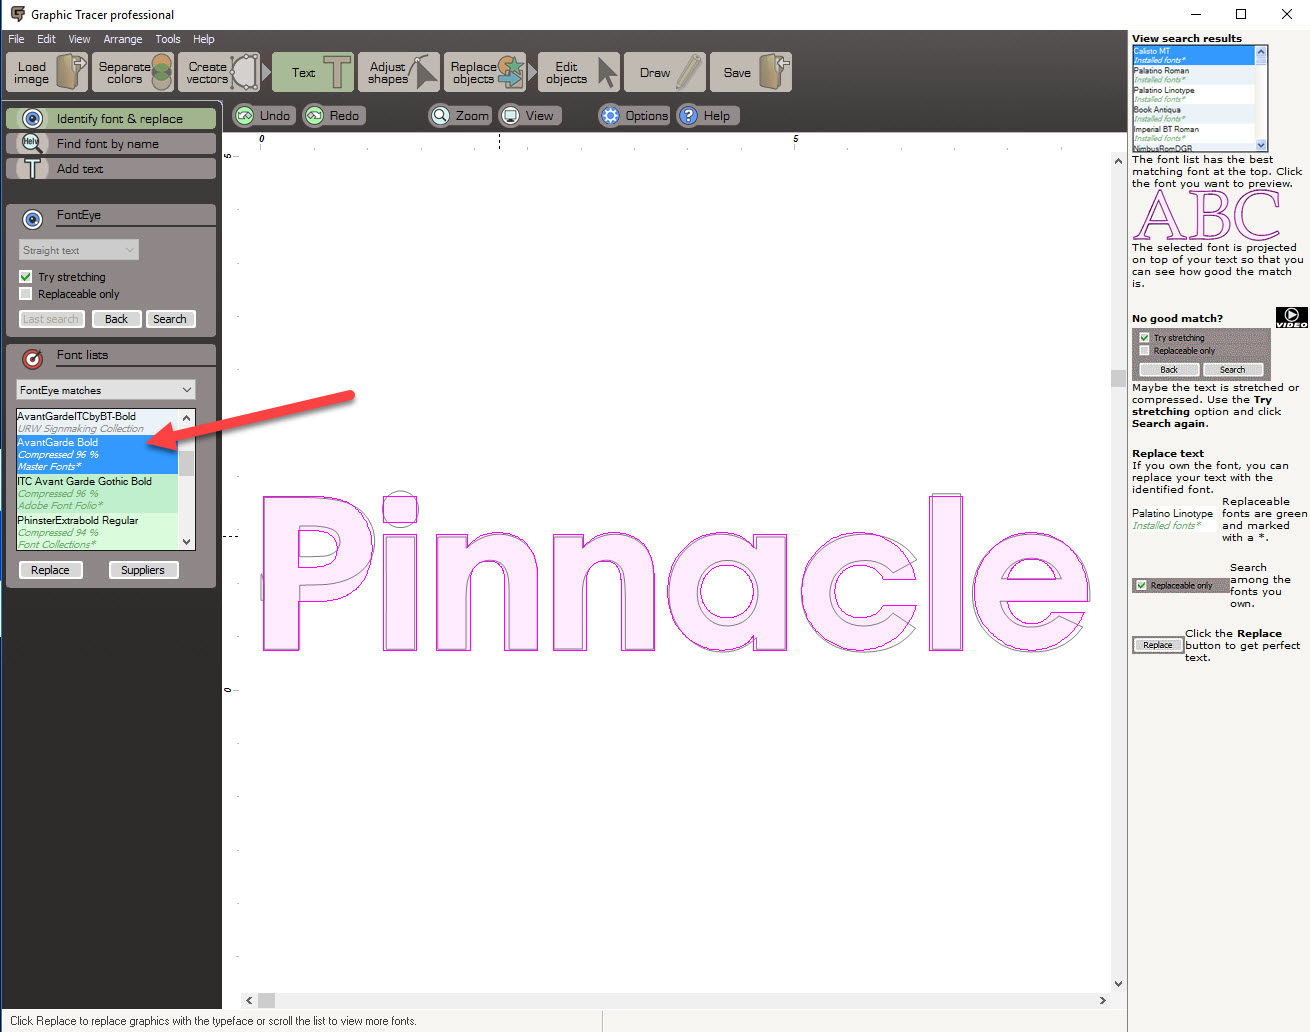Viewport: 1310px width, 1032px height.
Task: Select ITC Avant Garde Gothic Bold
Action: [97, 493]
